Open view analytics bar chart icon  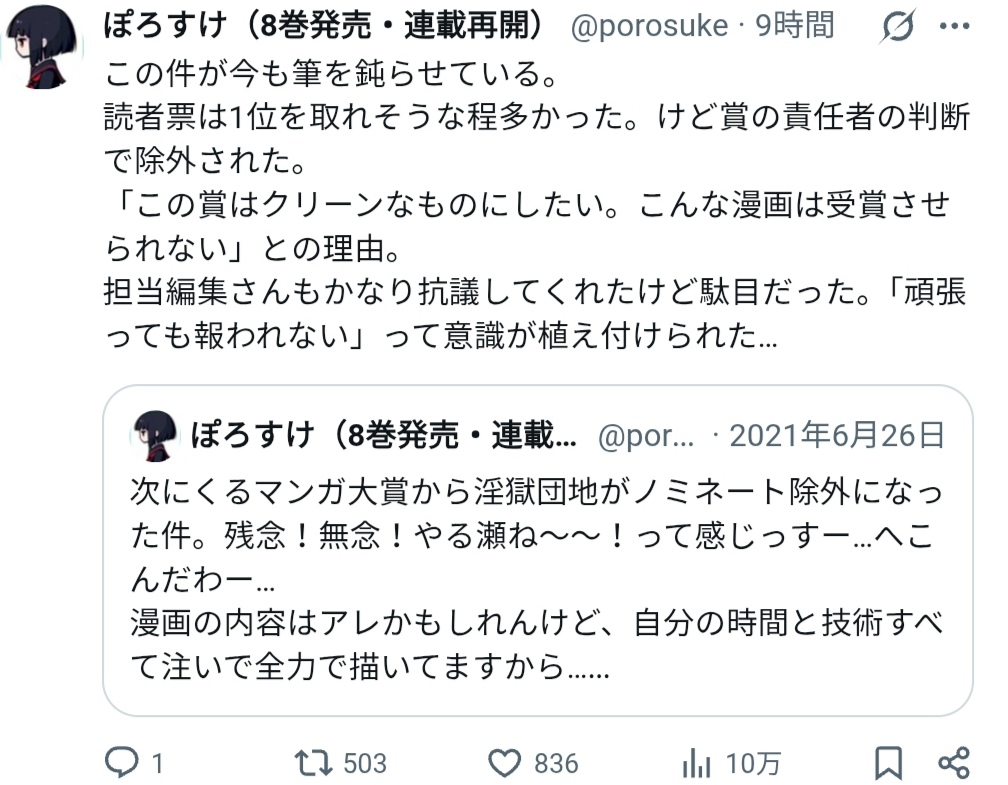point(696,765)
